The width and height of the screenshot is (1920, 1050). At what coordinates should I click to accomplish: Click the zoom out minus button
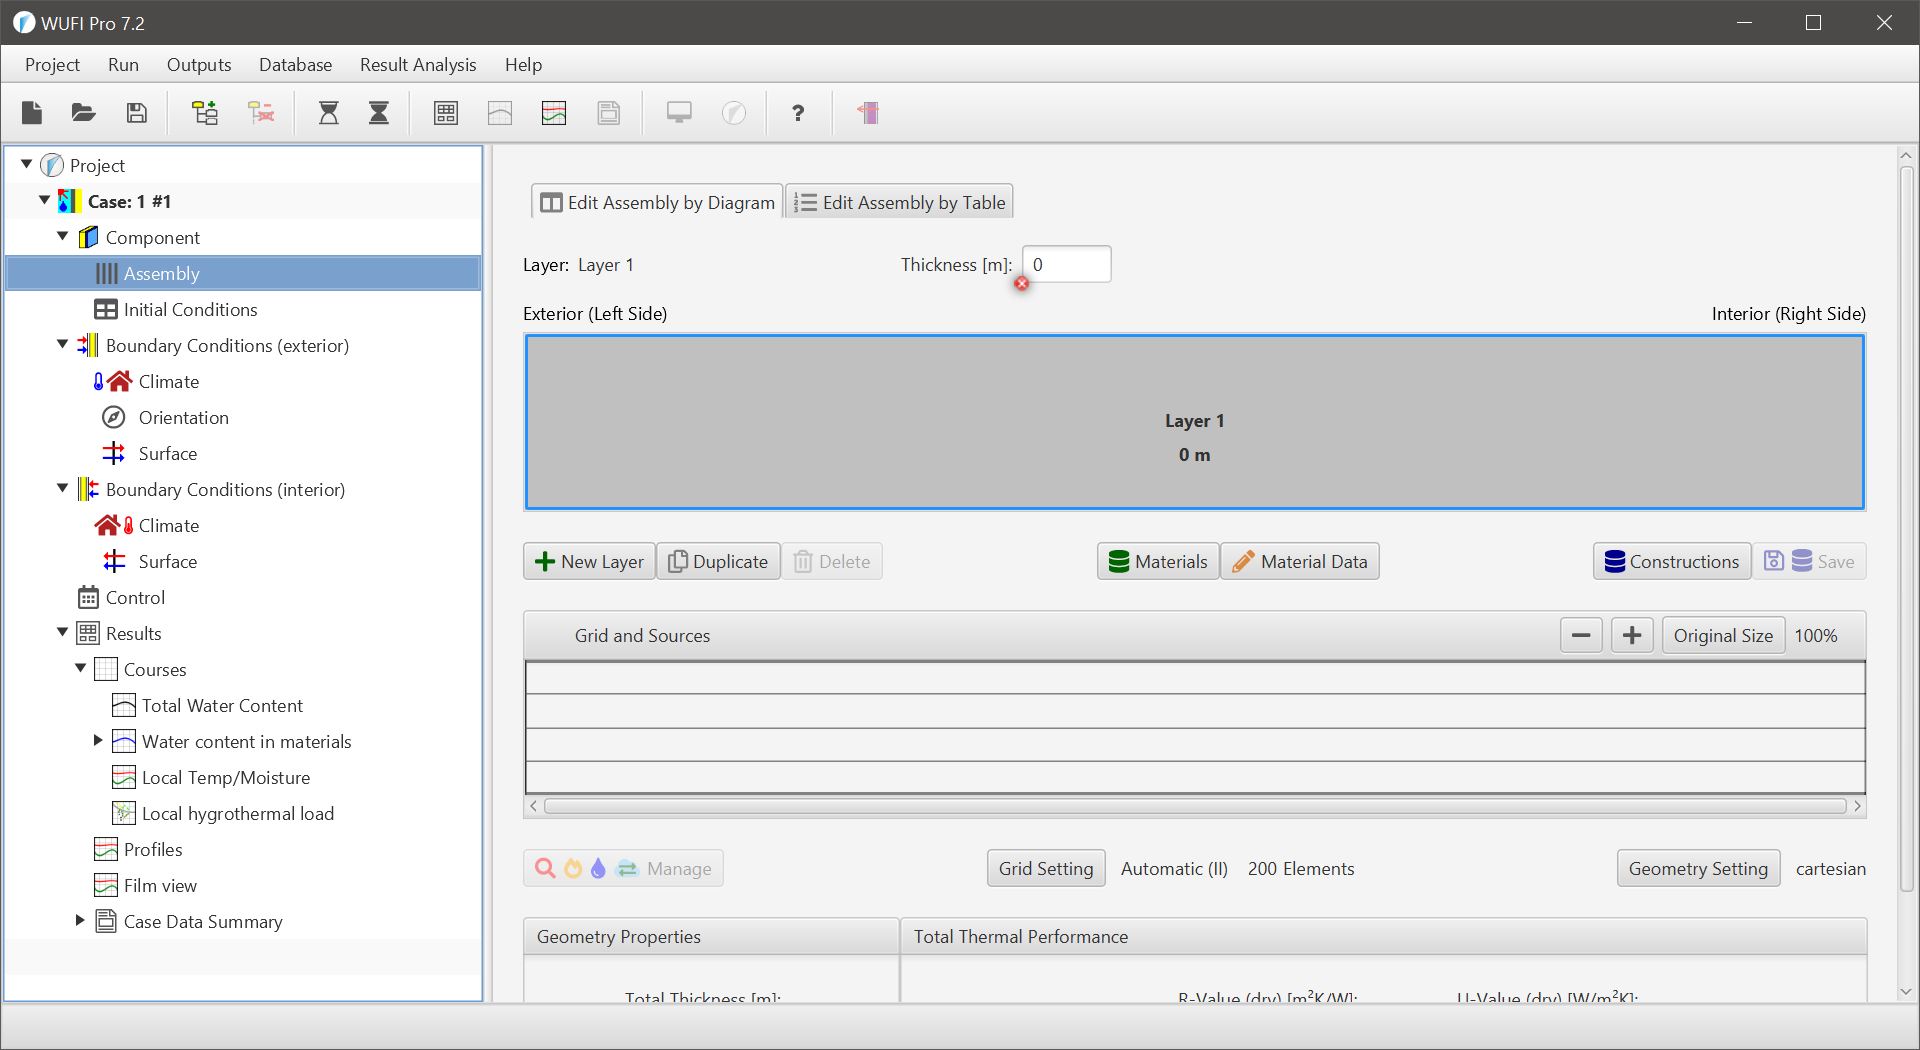tap(1581, 636)
